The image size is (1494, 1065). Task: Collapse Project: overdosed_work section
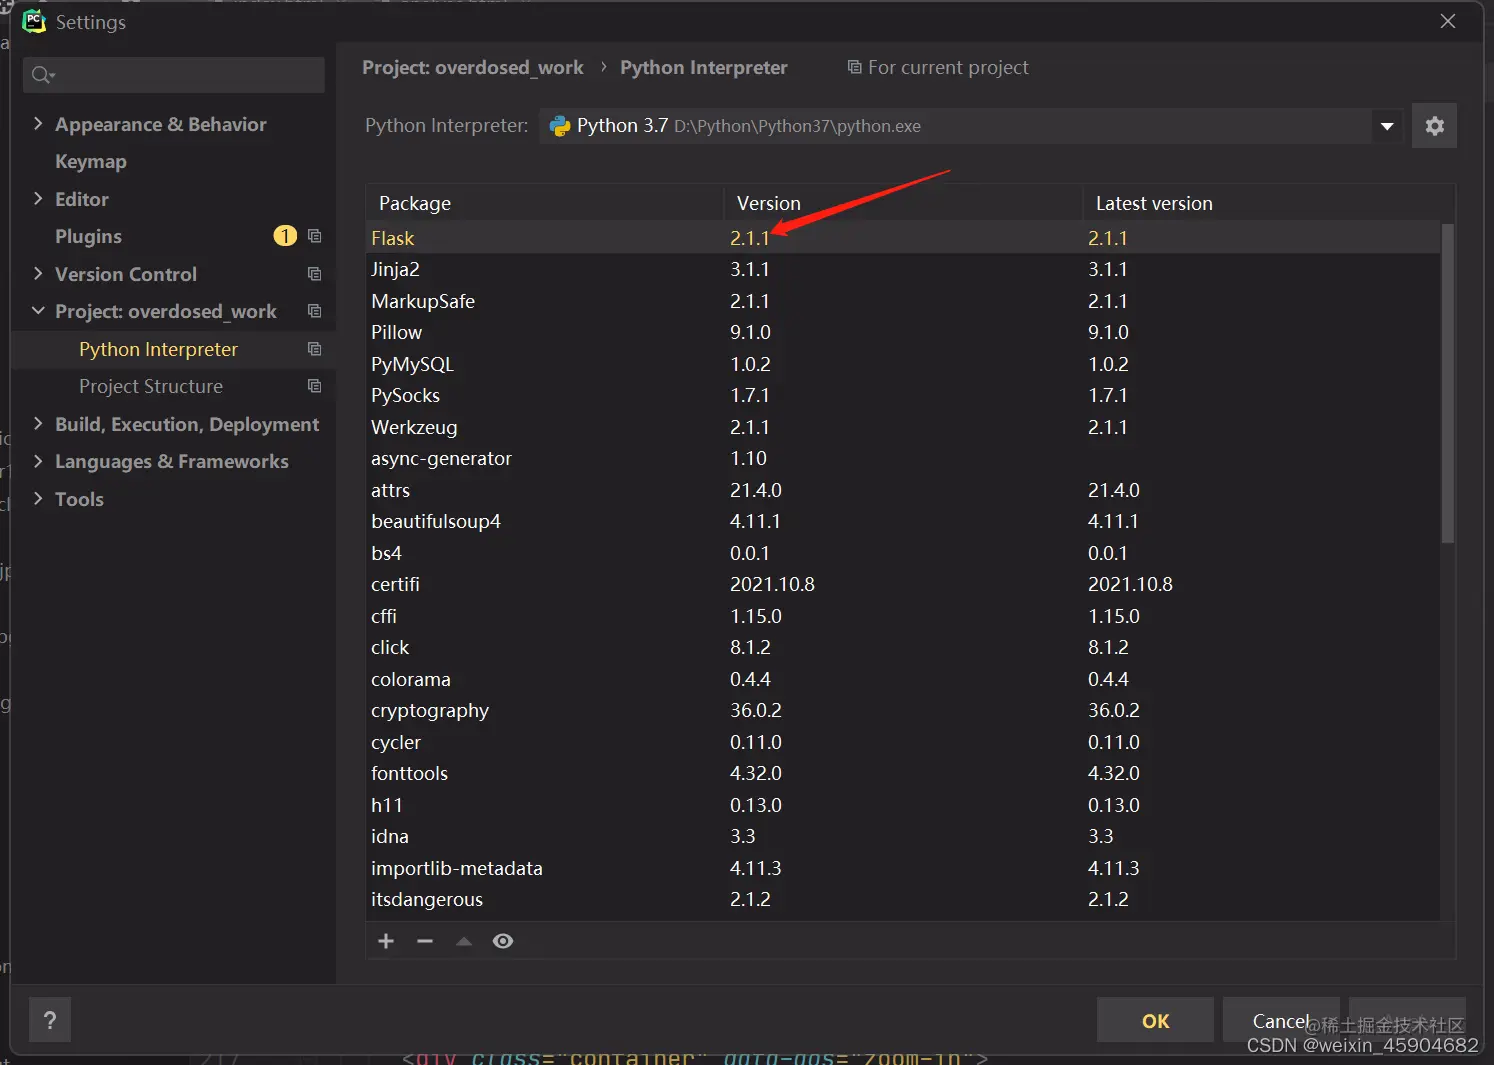38,311
